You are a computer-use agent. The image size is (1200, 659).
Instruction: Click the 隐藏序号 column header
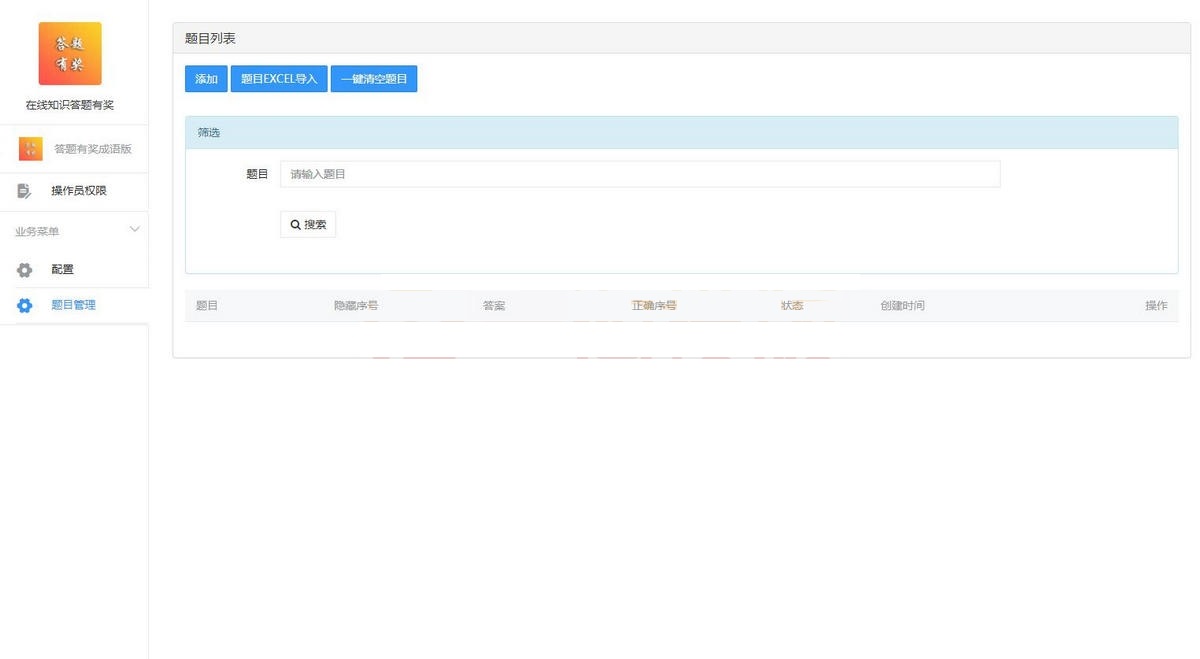(356, 305)
